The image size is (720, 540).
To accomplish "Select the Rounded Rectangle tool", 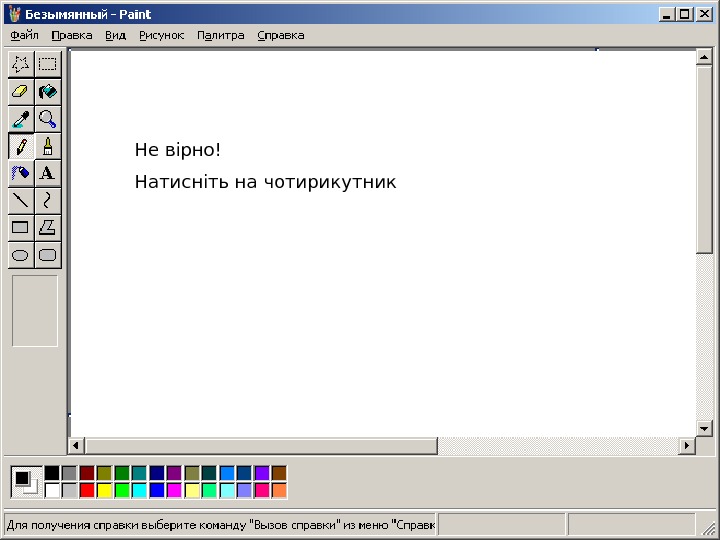I will [48, 255].
